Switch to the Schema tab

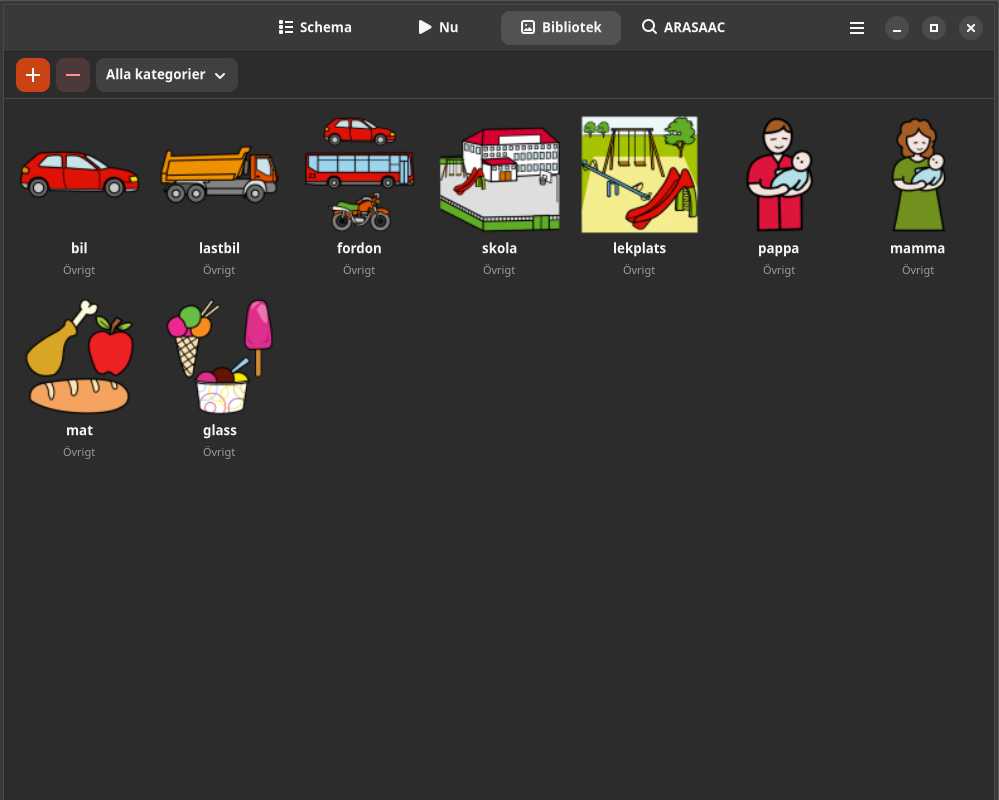[315, 28]
